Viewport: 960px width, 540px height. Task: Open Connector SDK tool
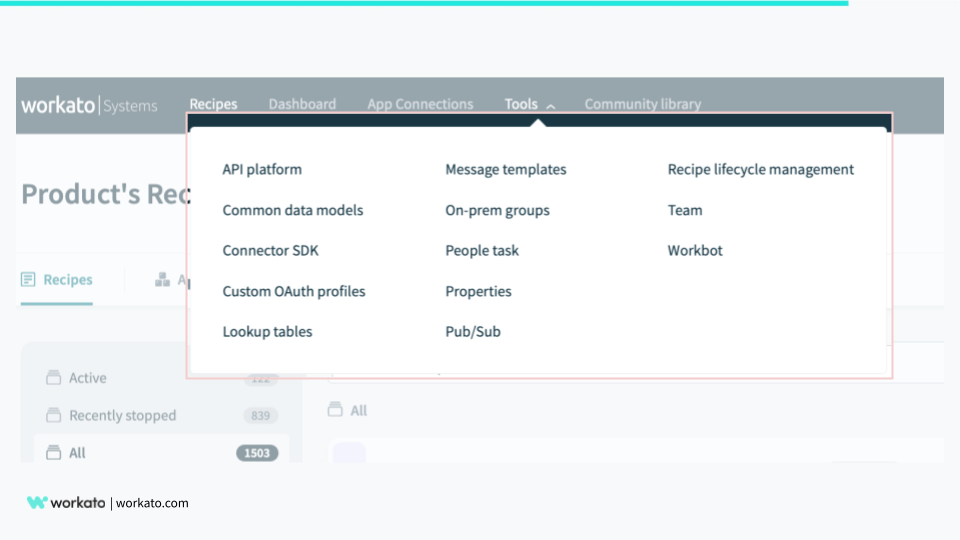[x=270, y=250]
